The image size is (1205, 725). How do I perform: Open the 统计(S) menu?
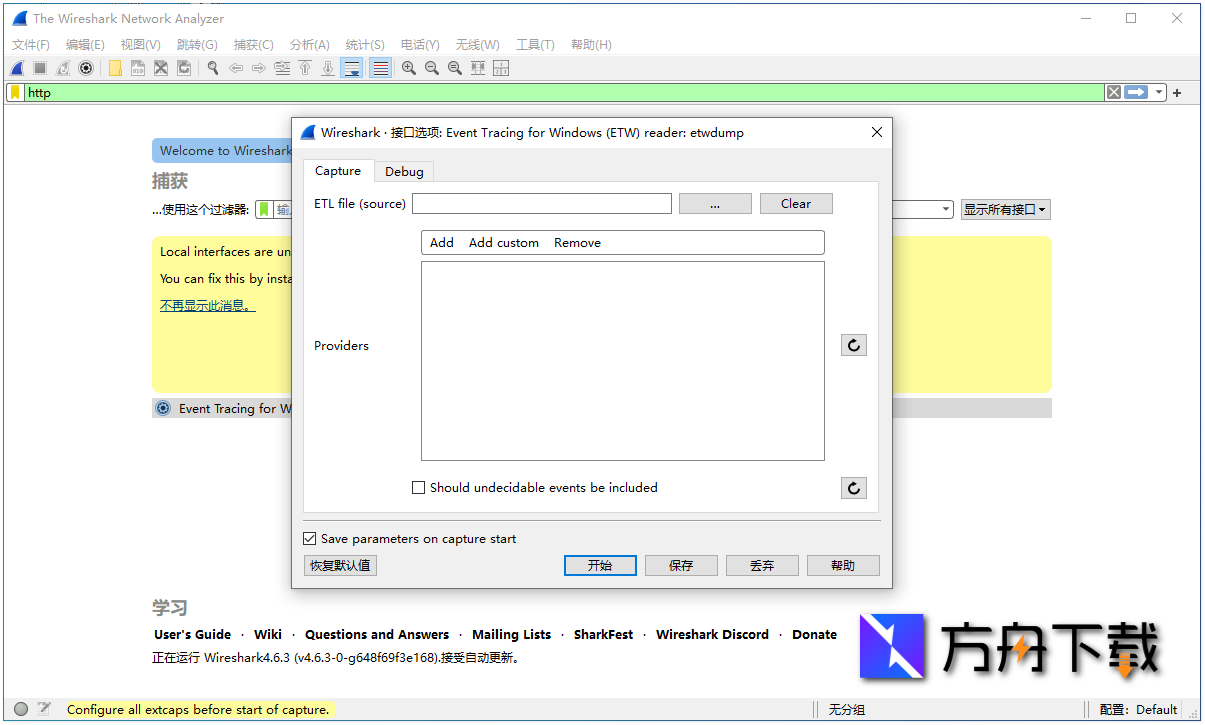(x=364, y=44)
